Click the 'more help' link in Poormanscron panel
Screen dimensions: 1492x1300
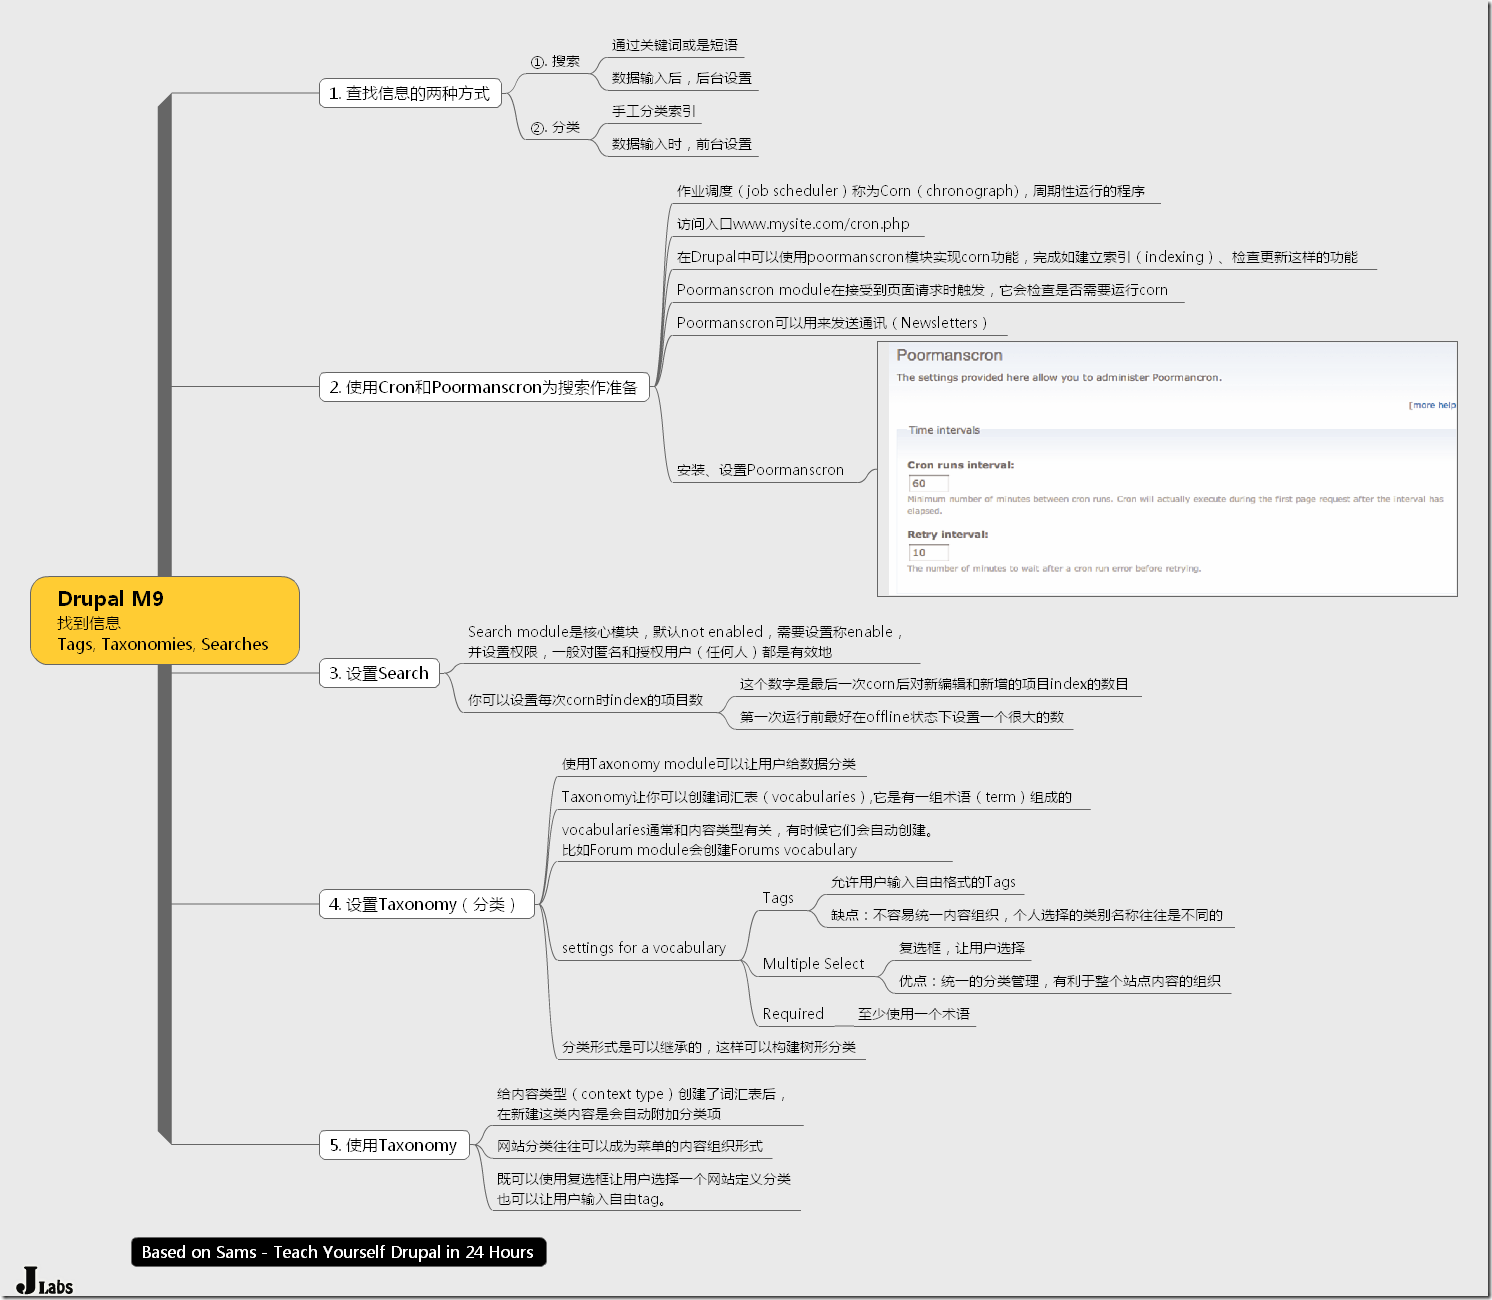(x=1432, y=405)
